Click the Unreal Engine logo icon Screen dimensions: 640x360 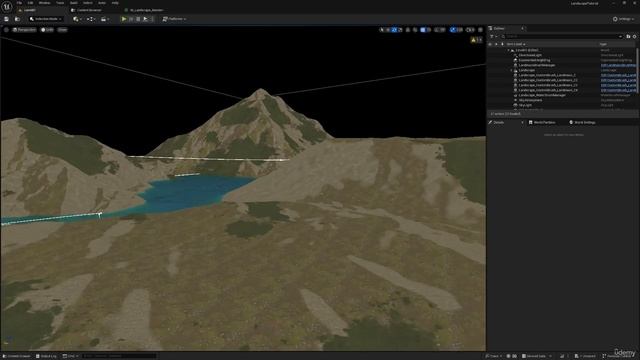point(7,7)
